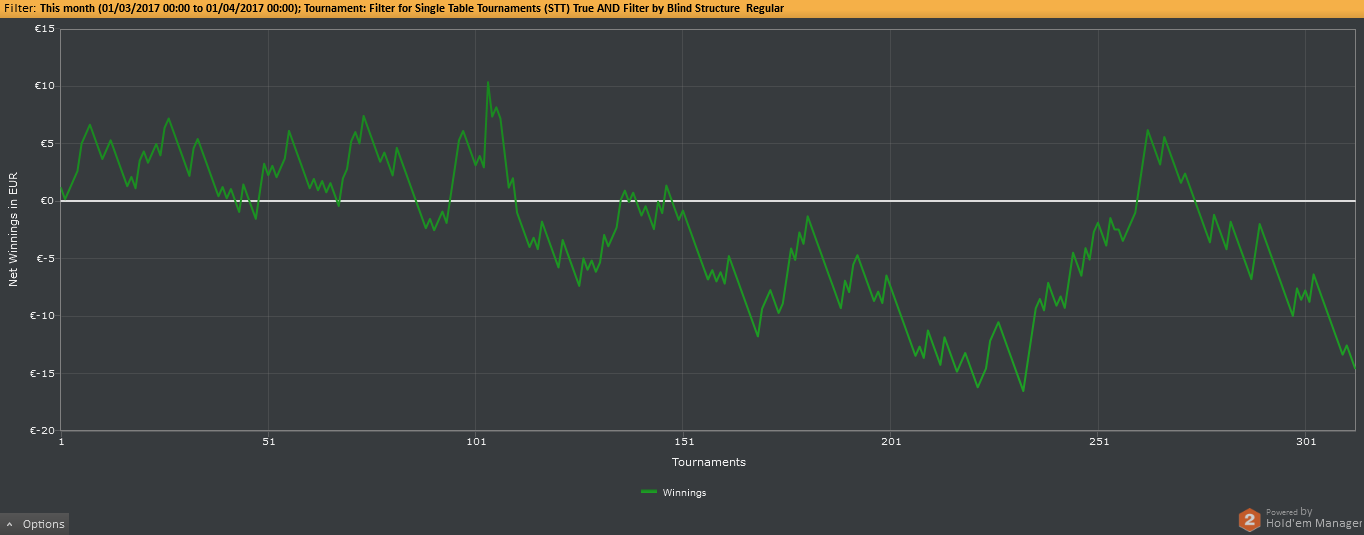Click the €15 y-axis label
Screen dimensions: 1364x535
coord(45,29)
